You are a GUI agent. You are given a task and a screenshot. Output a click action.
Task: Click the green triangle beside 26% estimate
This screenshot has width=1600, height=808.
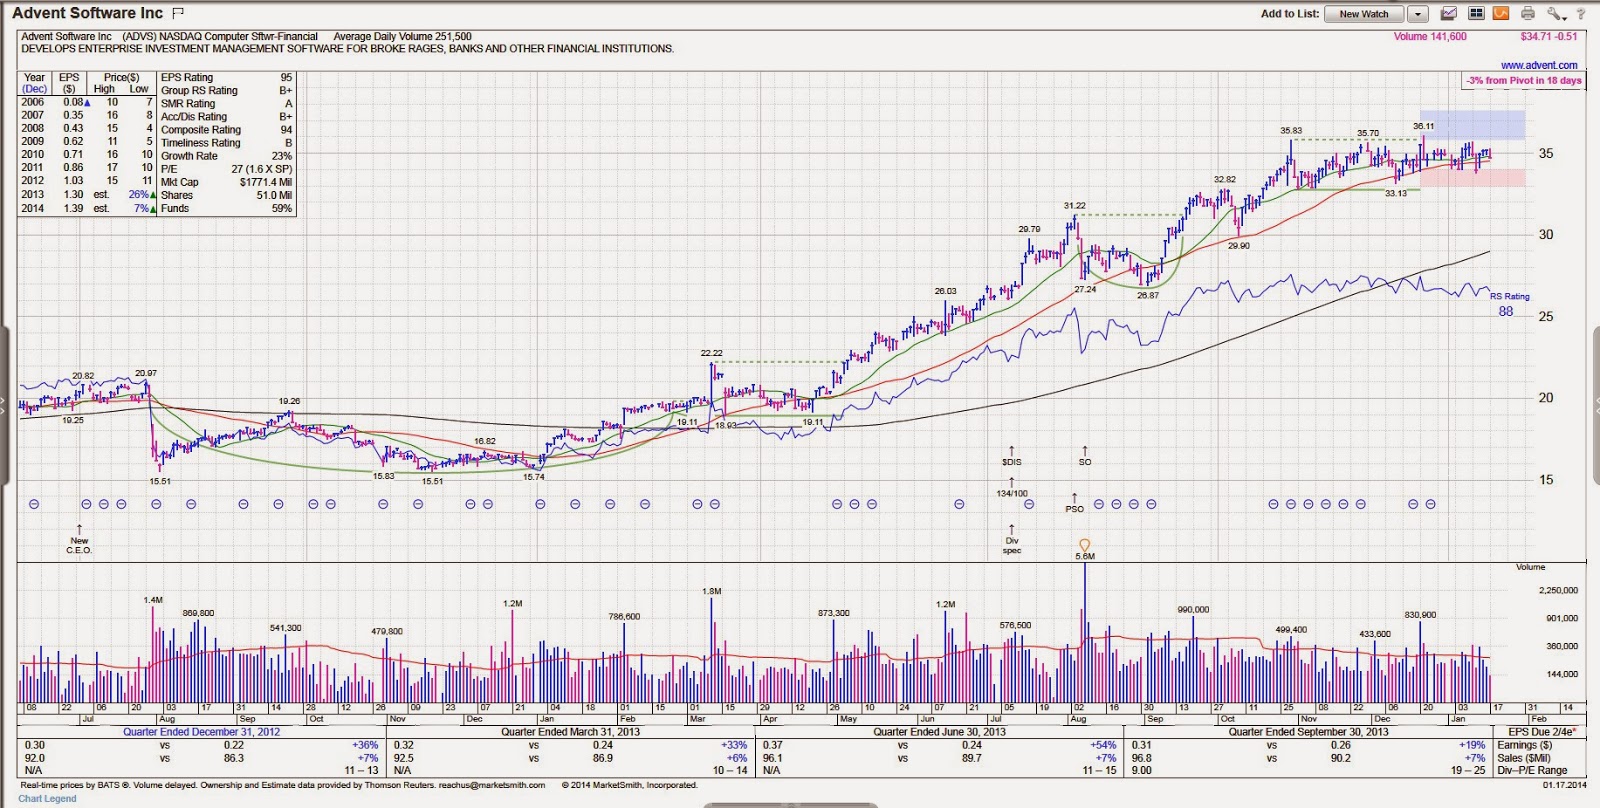tap(153, 195)
